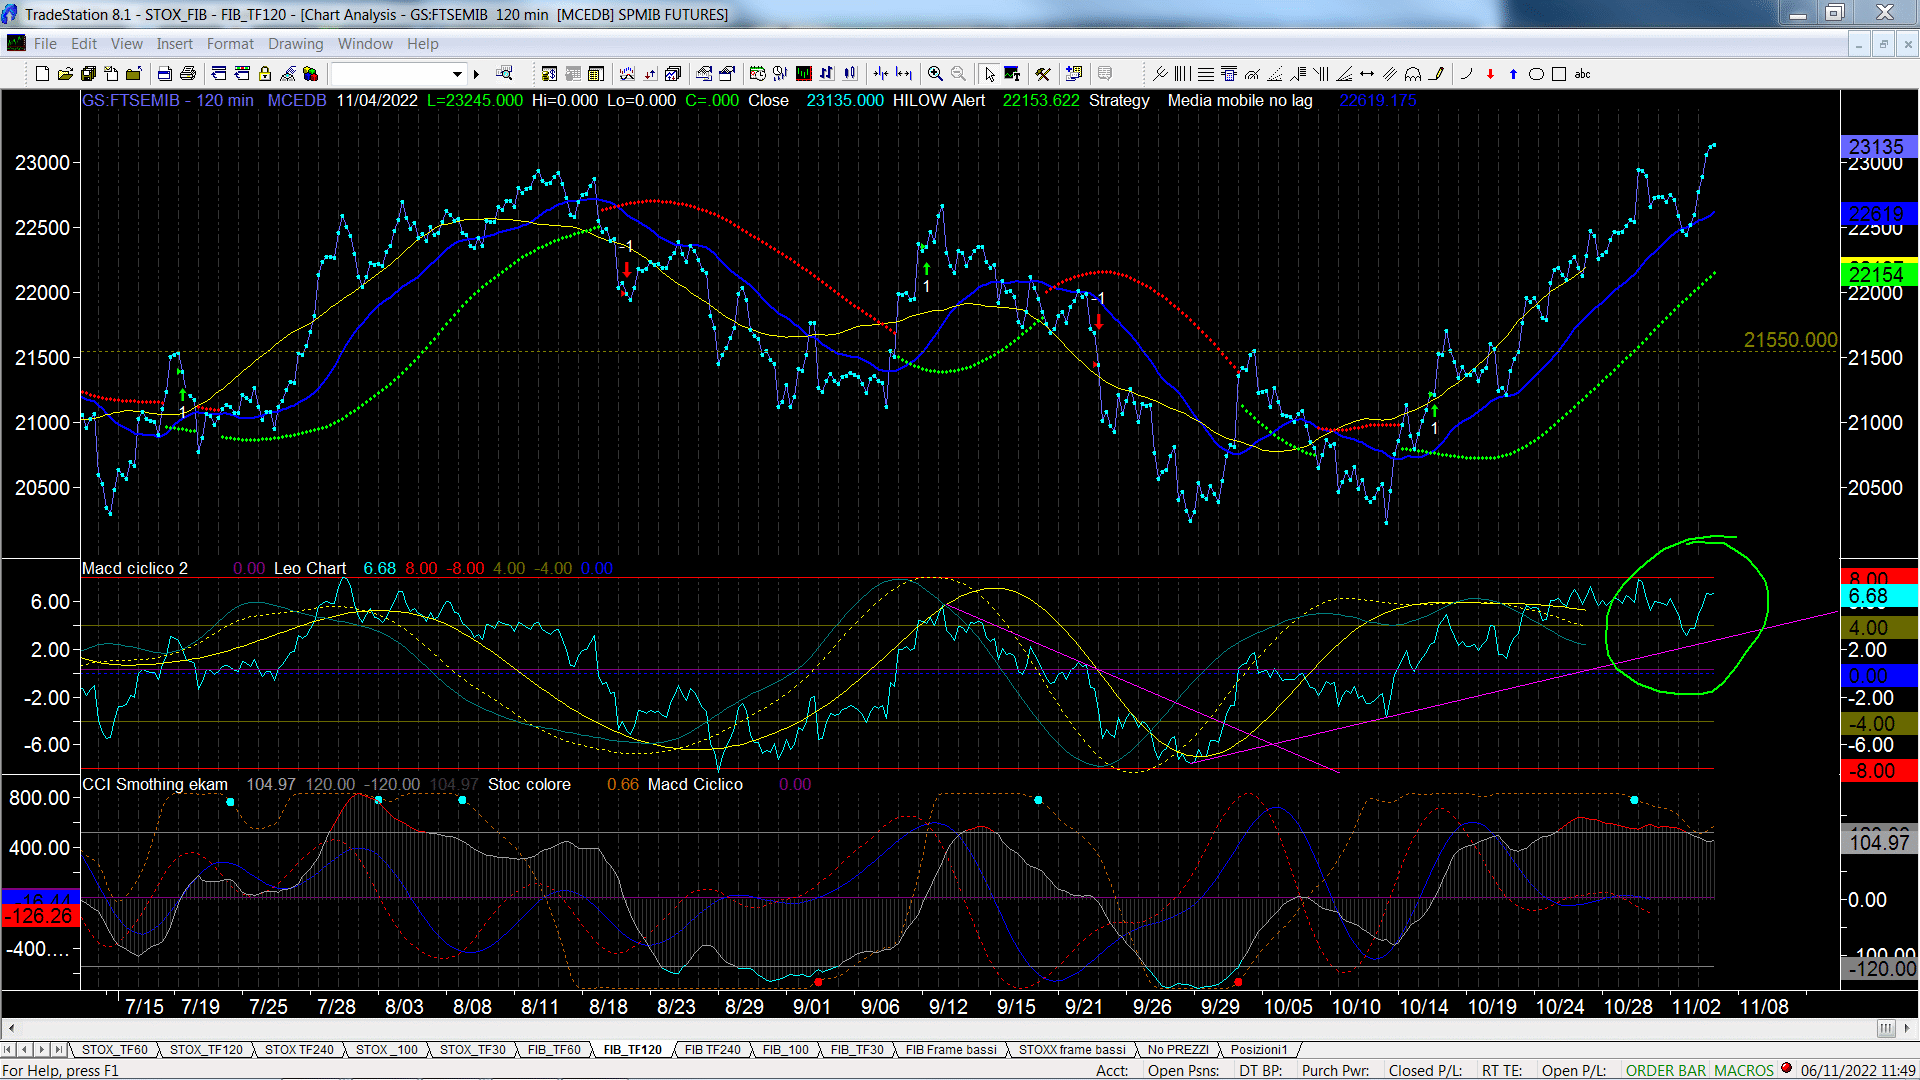Click the green chart display icon
Viewport: 1920px width, 1080px height.
coord(803,74)
